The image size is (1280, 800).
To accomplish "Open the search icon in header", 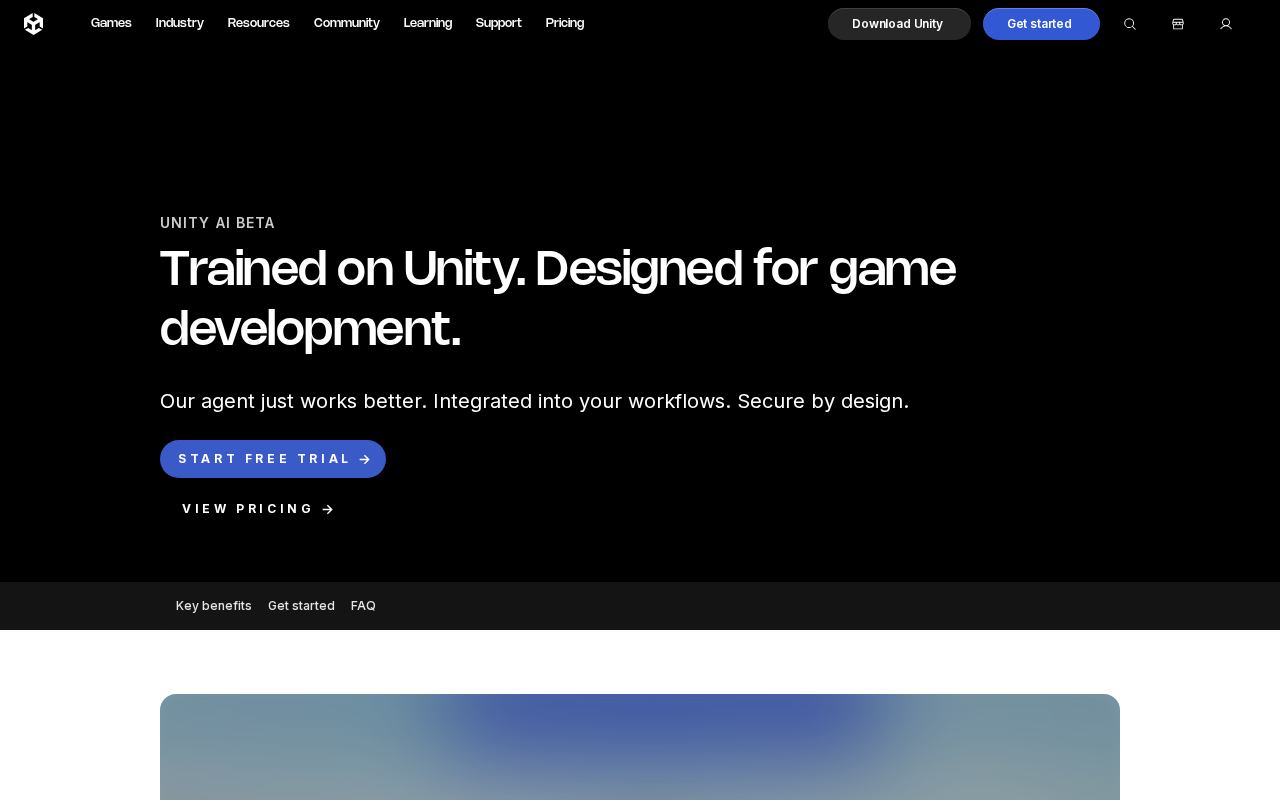I will tap(1130, 24).
